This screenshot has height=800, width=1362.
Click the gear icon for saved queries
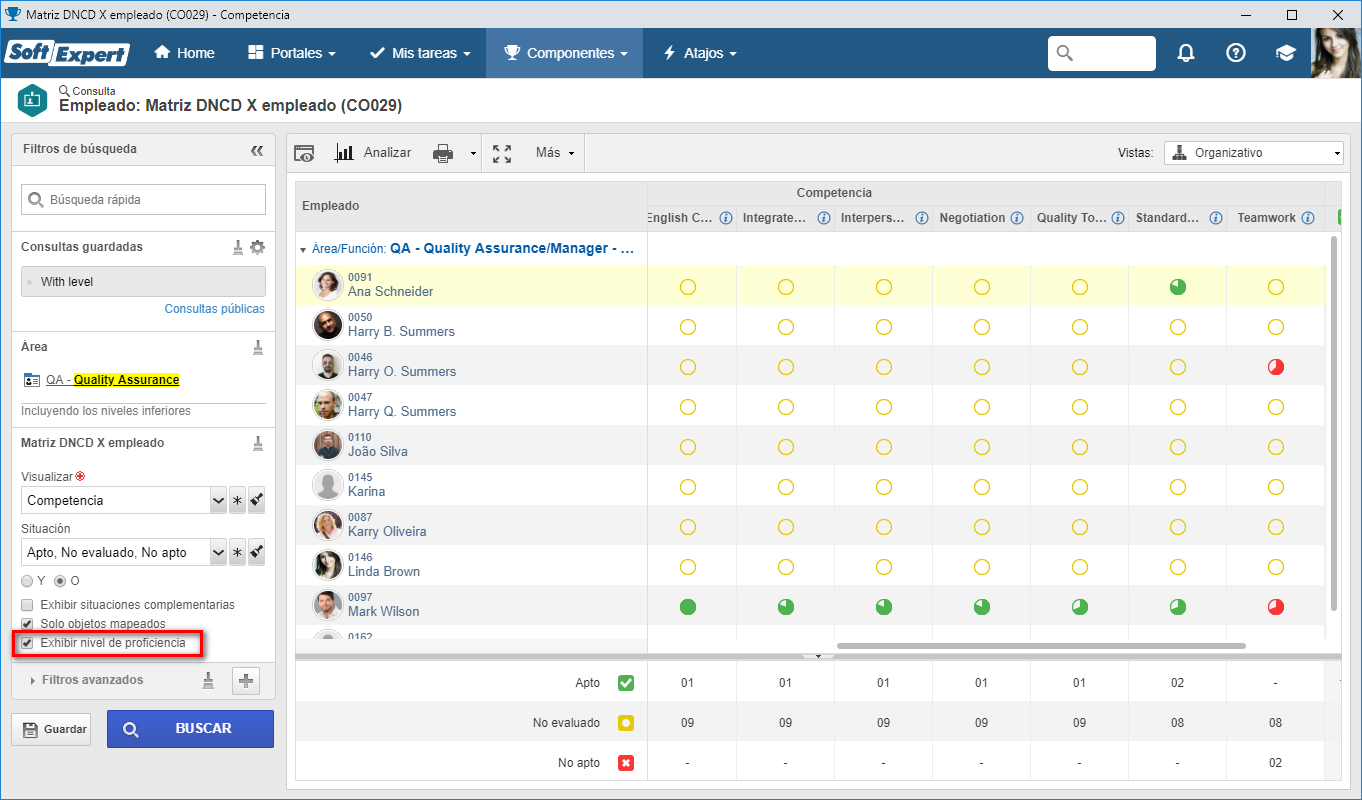(x=257, y=247)
